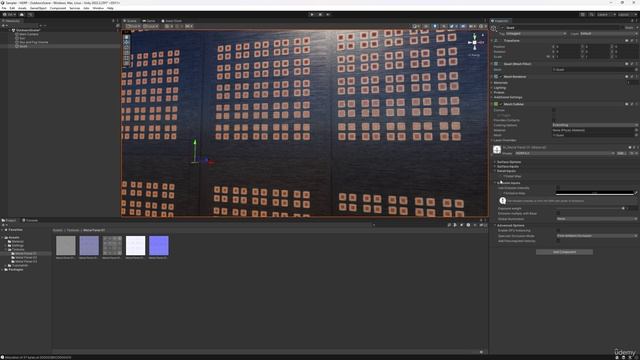Start Play mode
The image size is (640, 360).
(312, 15)
